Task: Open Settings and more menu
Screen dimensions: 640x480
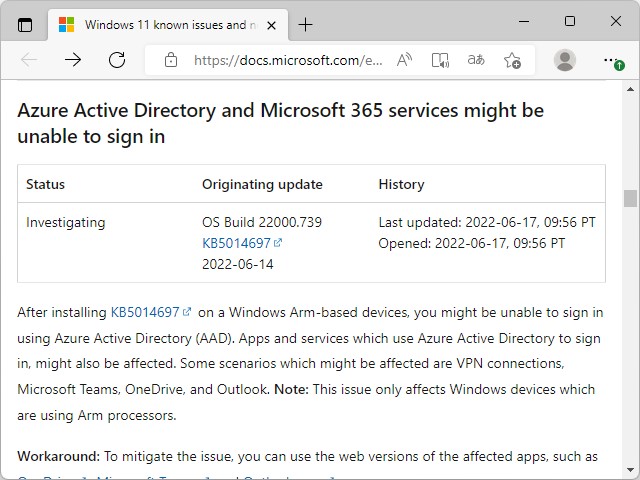Action: pos(612,60)
